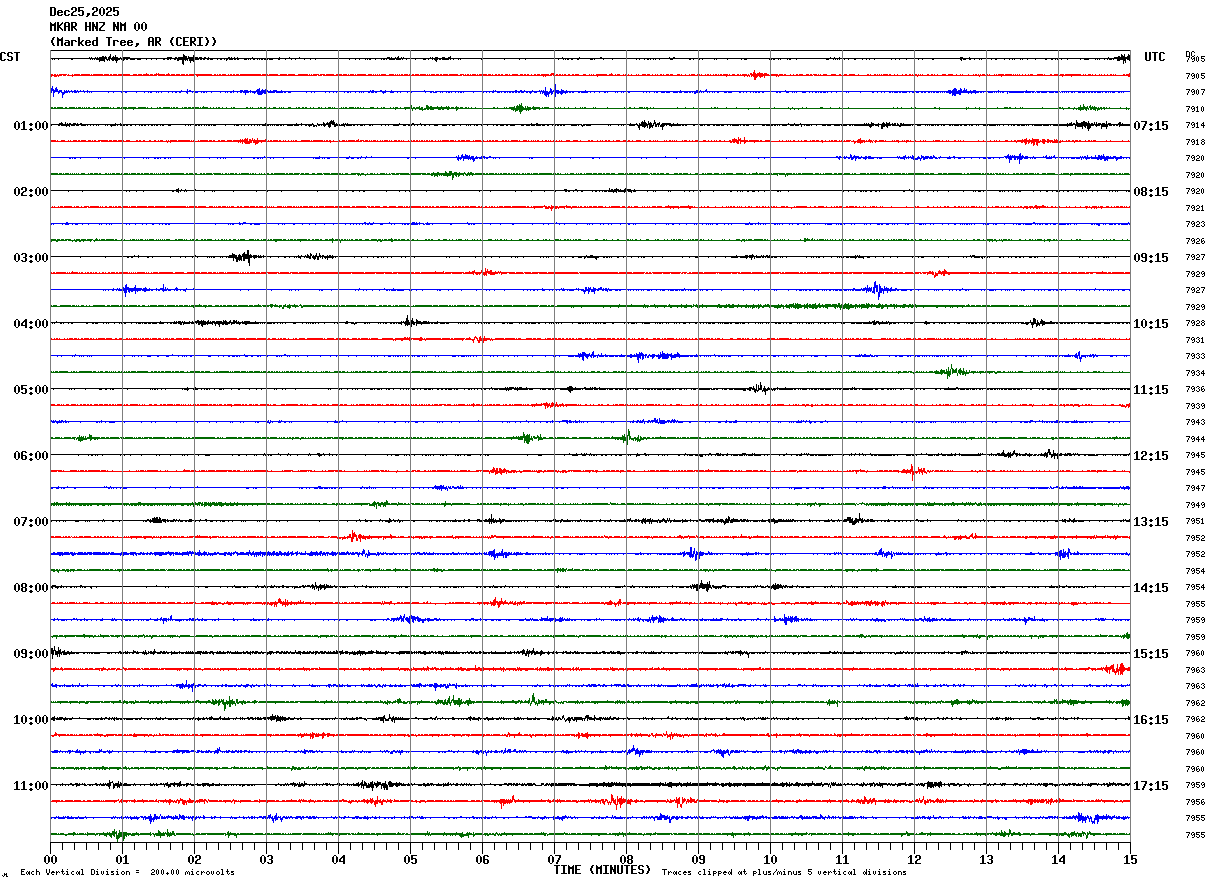Click the DC offset value 7956
This screenshot has width=1210, height=886.
click(1195, 802)
